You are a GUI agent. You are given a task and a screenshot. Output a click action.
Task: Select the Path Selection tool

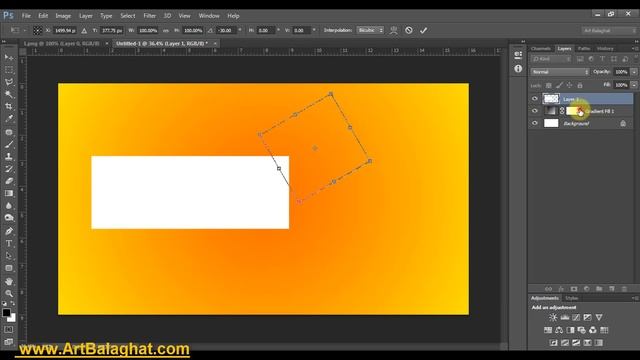coord(9,256)
